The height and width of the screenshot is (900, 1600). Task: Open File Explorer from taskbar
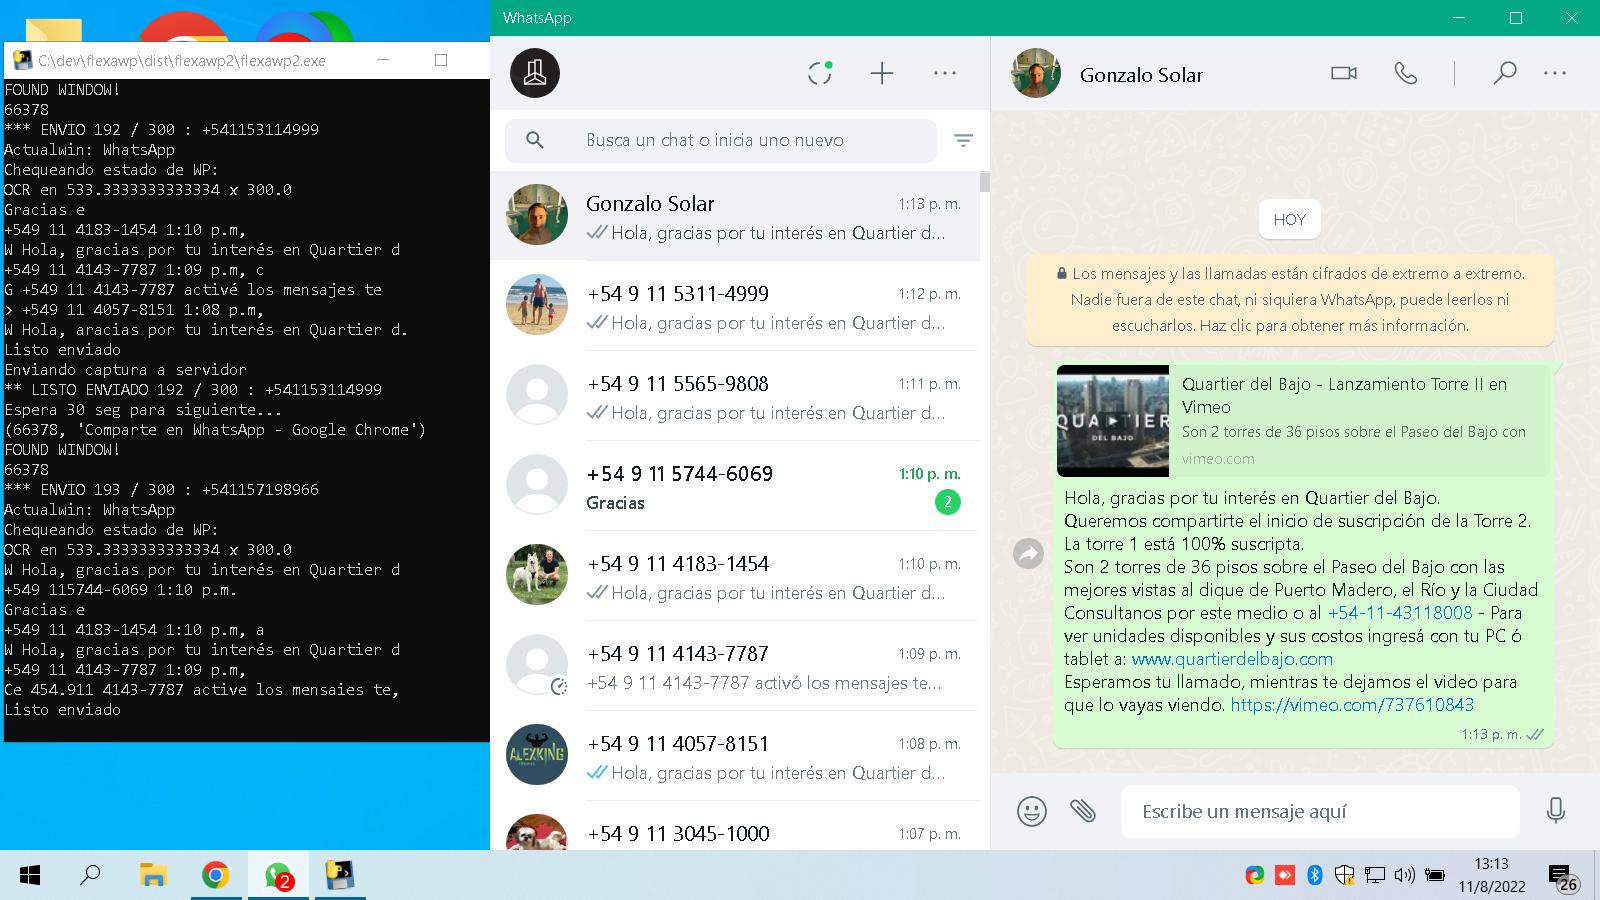(x=153, y=876)
